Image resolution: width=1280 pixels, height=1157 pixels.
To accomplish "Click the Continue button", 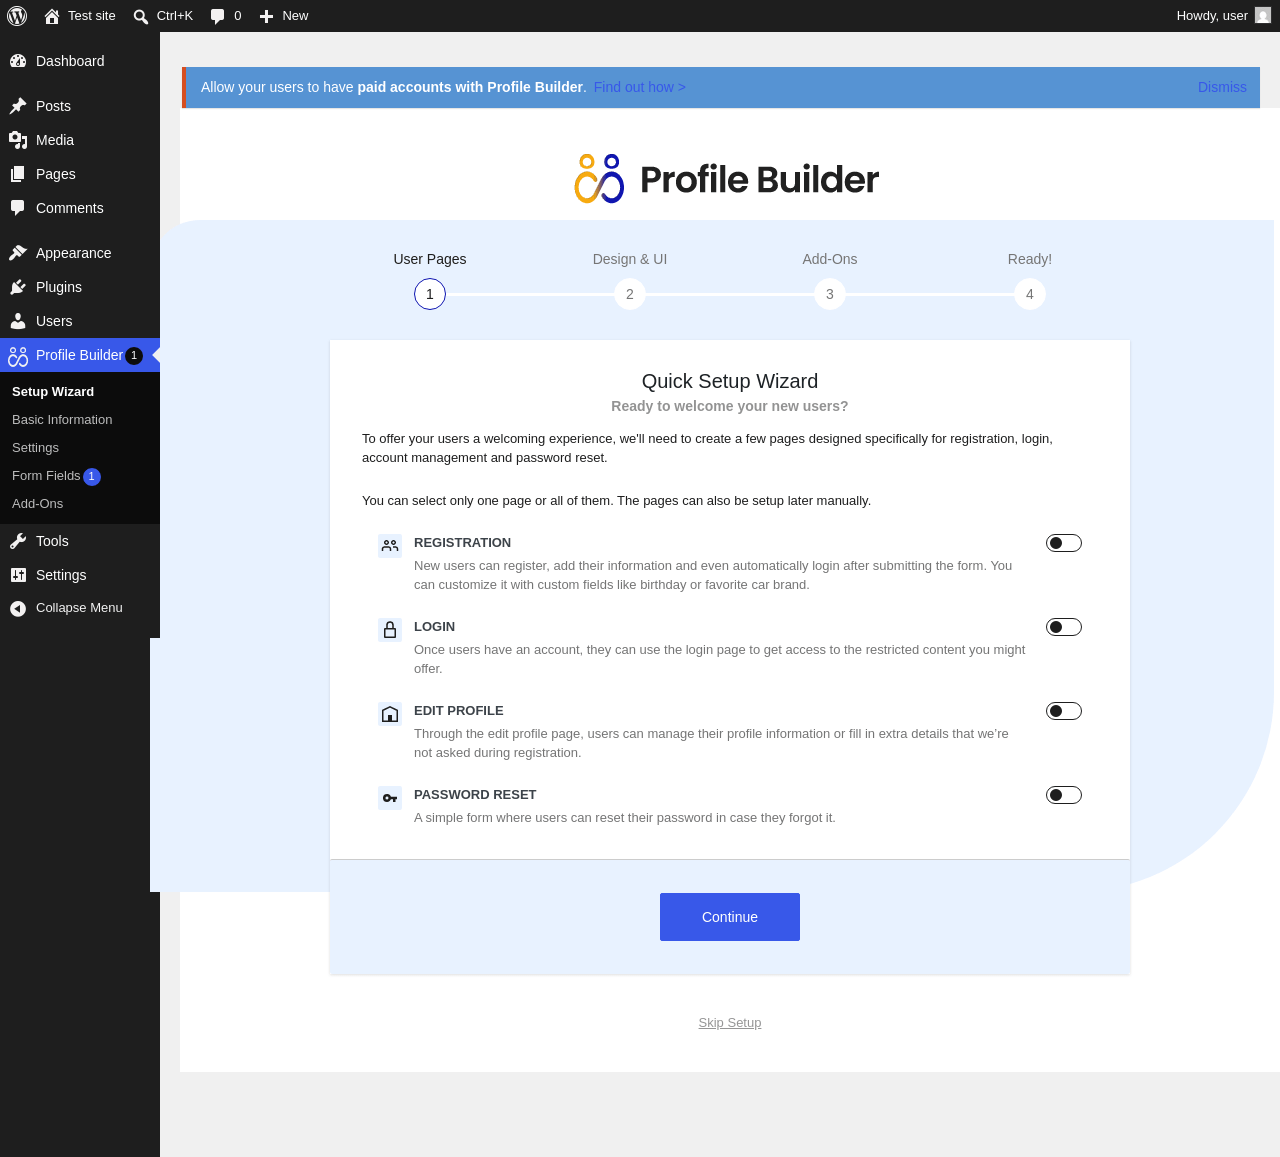I will pyautogui.click(x=730, y=917).
